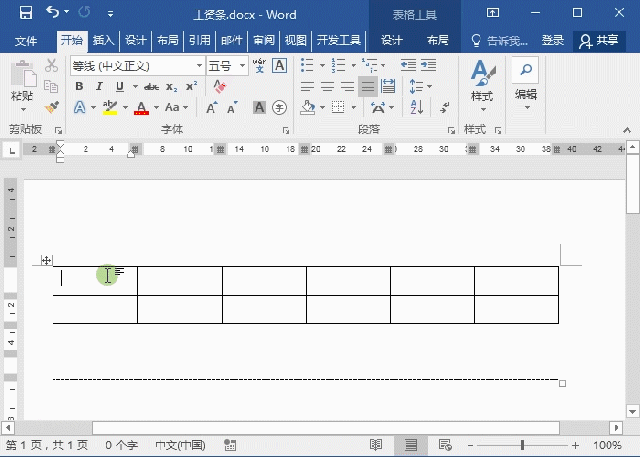Open the borders dropdown arrow
This screenshot has height=457, width=640.
click(x=354, y=108)
